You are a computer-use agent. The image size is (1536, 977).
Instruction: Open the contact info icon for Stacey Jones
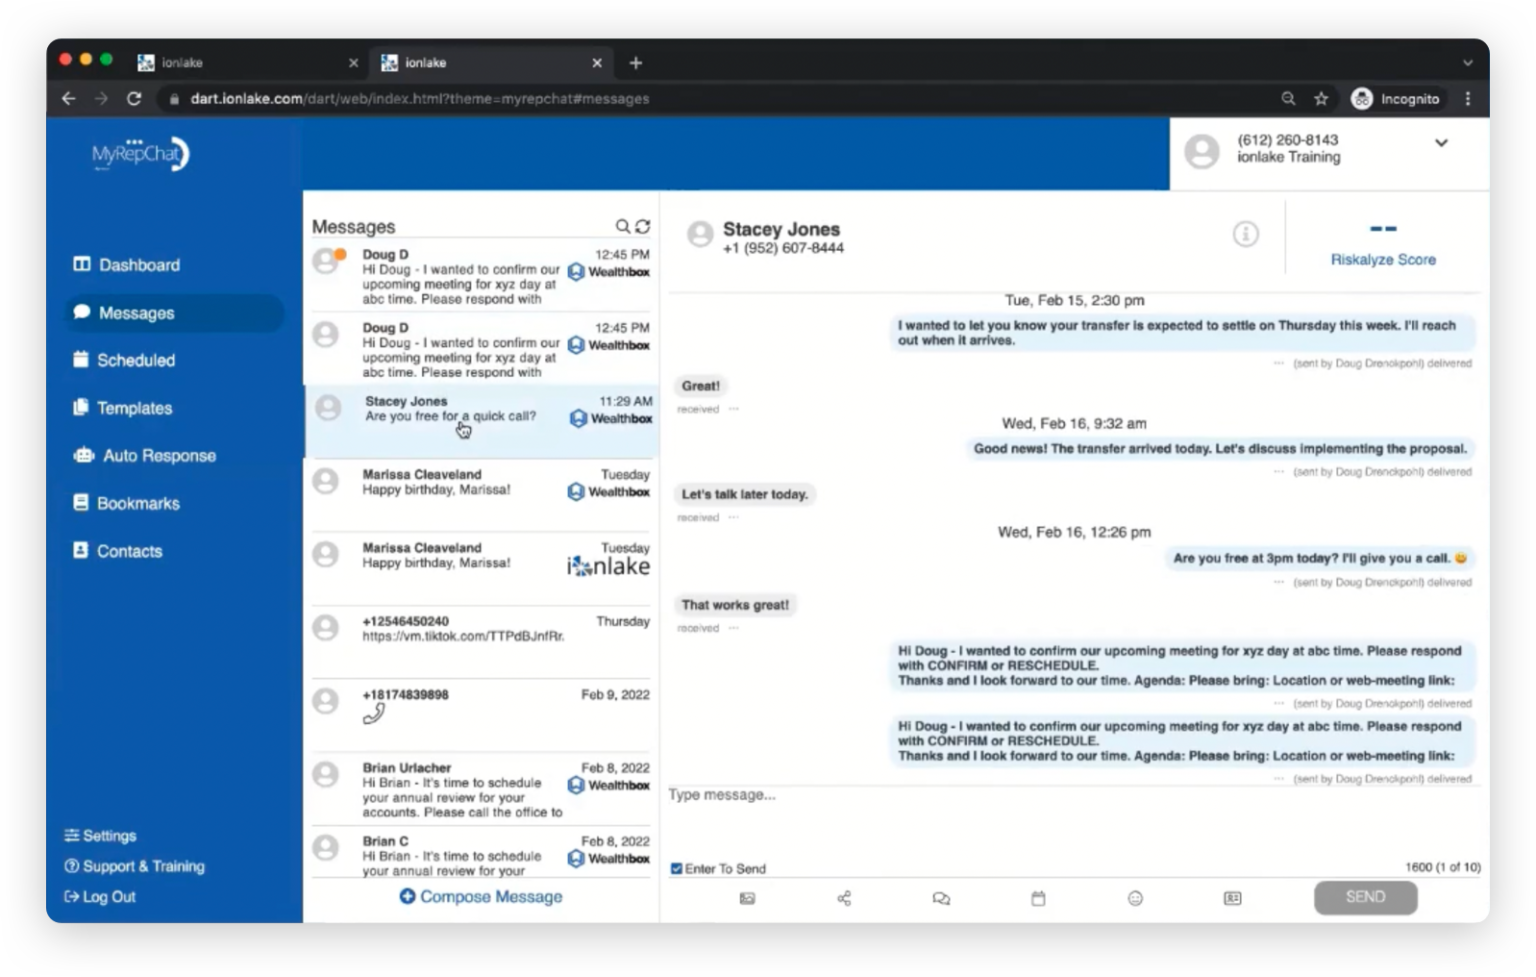click(1245, 233)
